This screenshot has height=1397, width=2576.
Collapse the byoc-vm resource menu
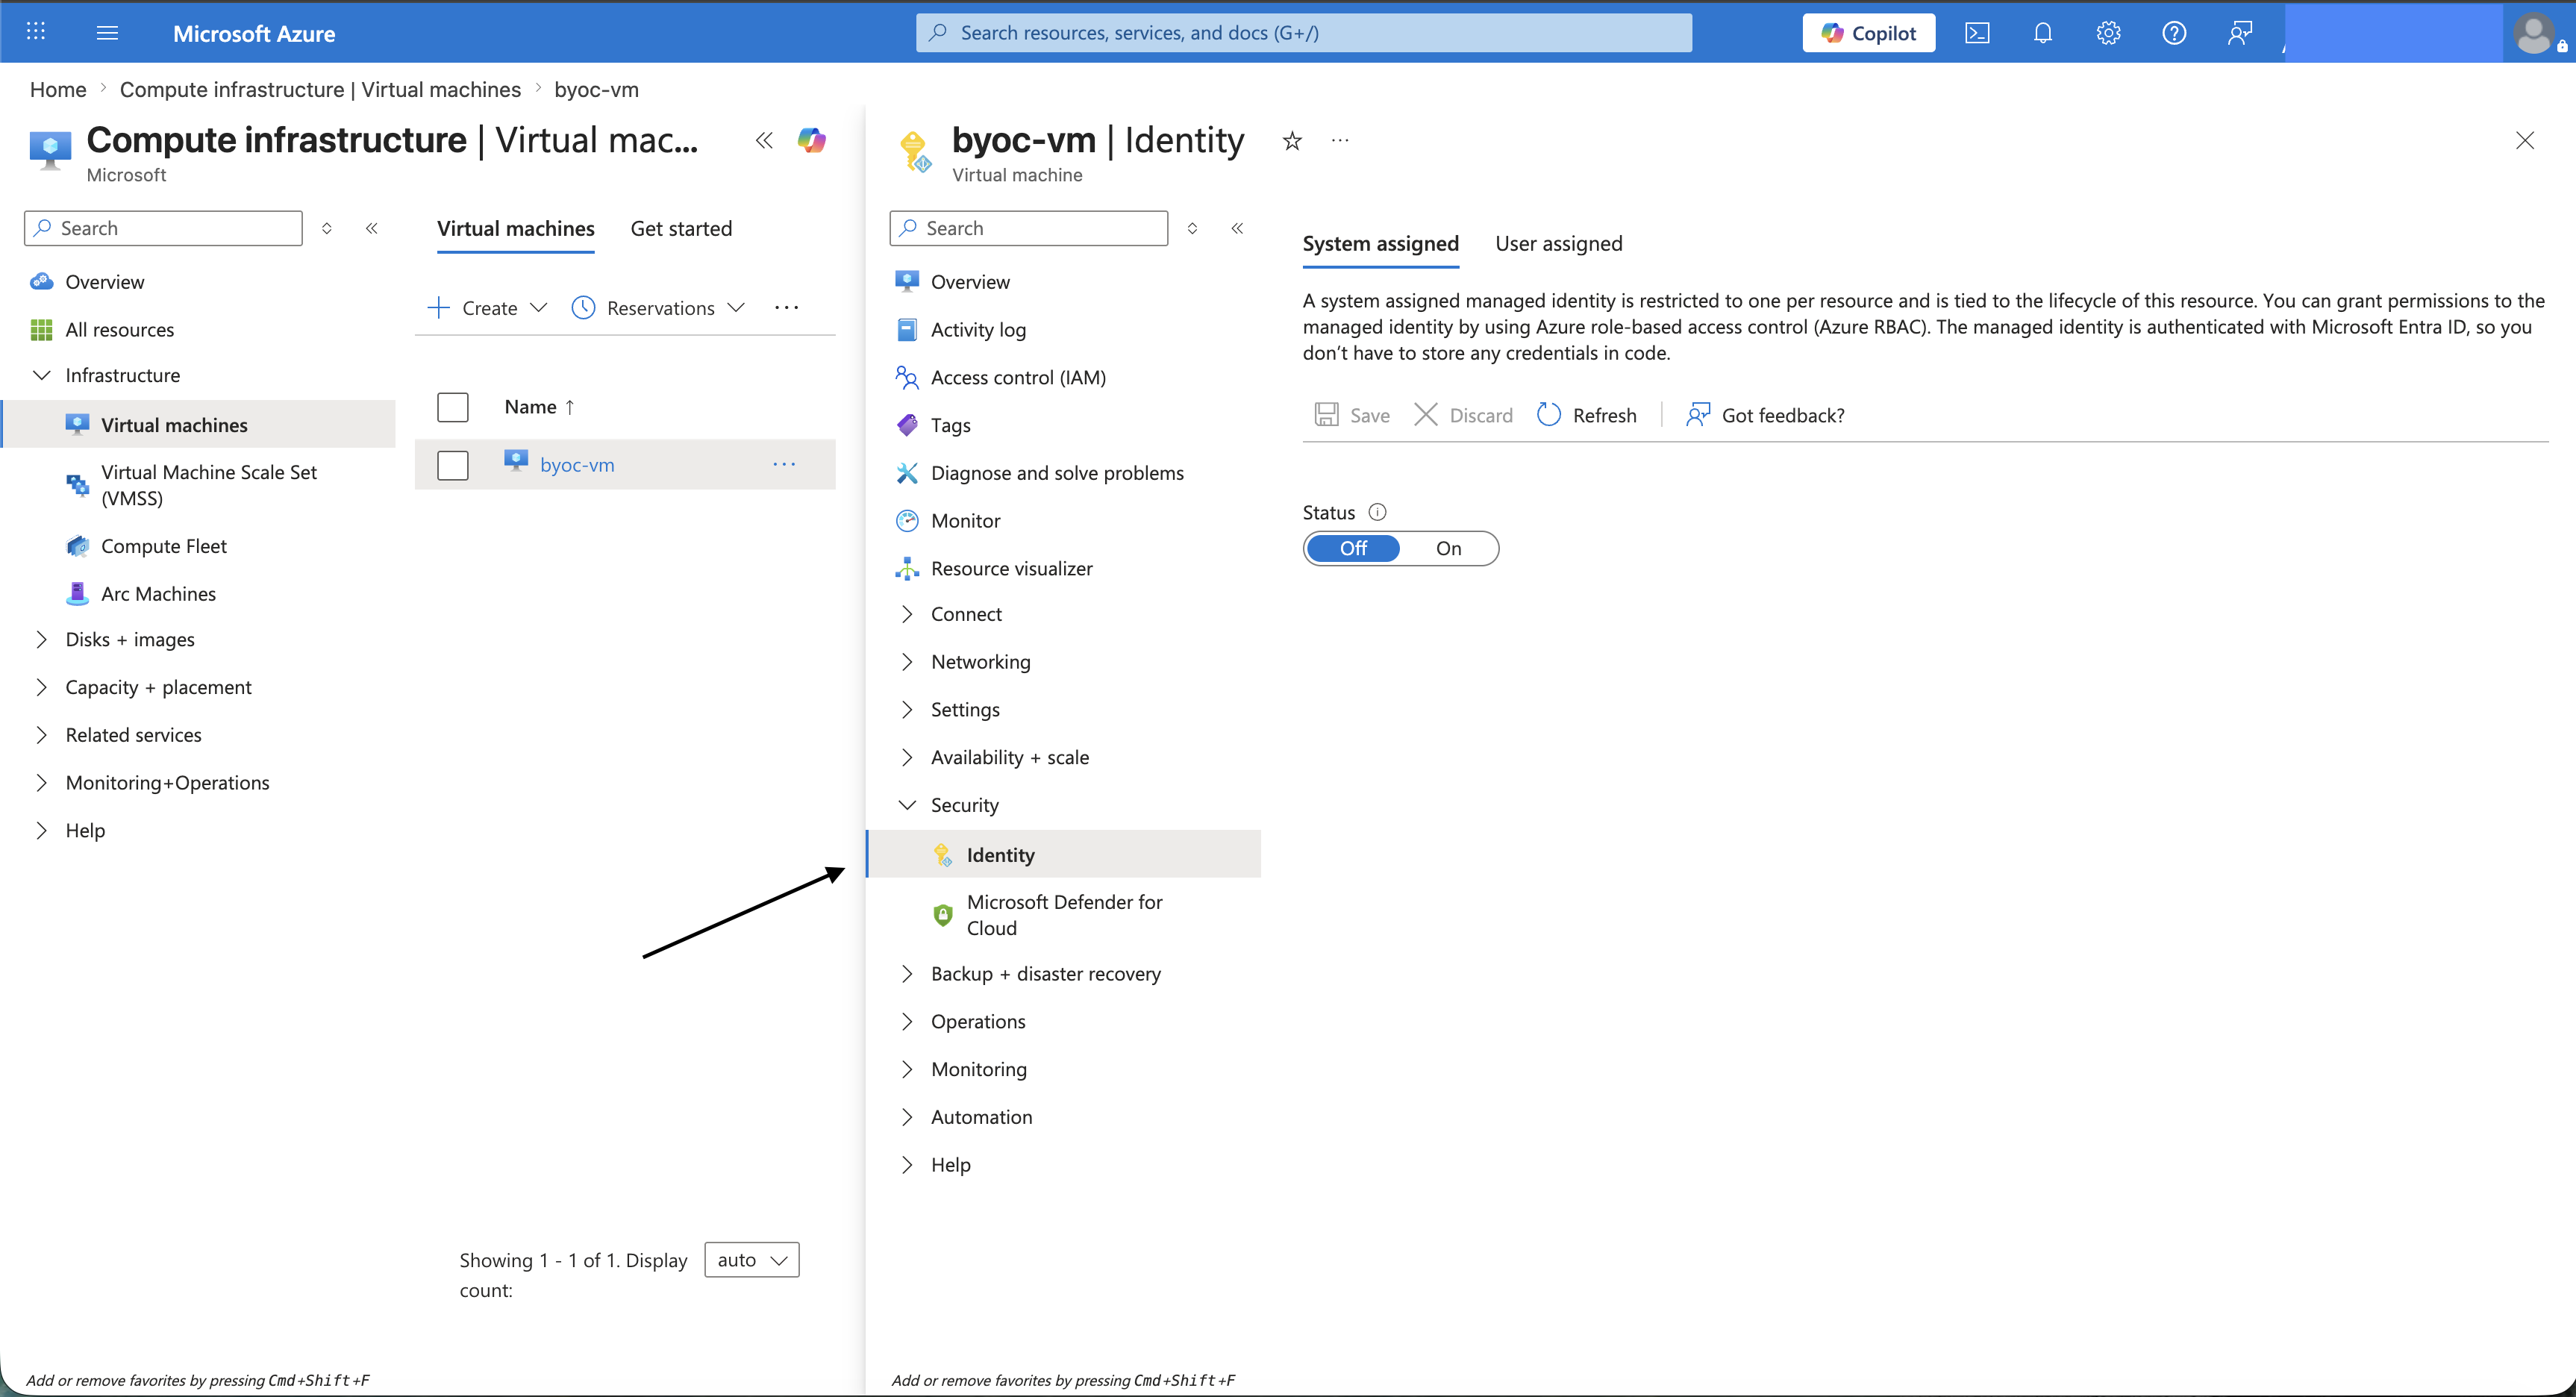[1237, 228]
